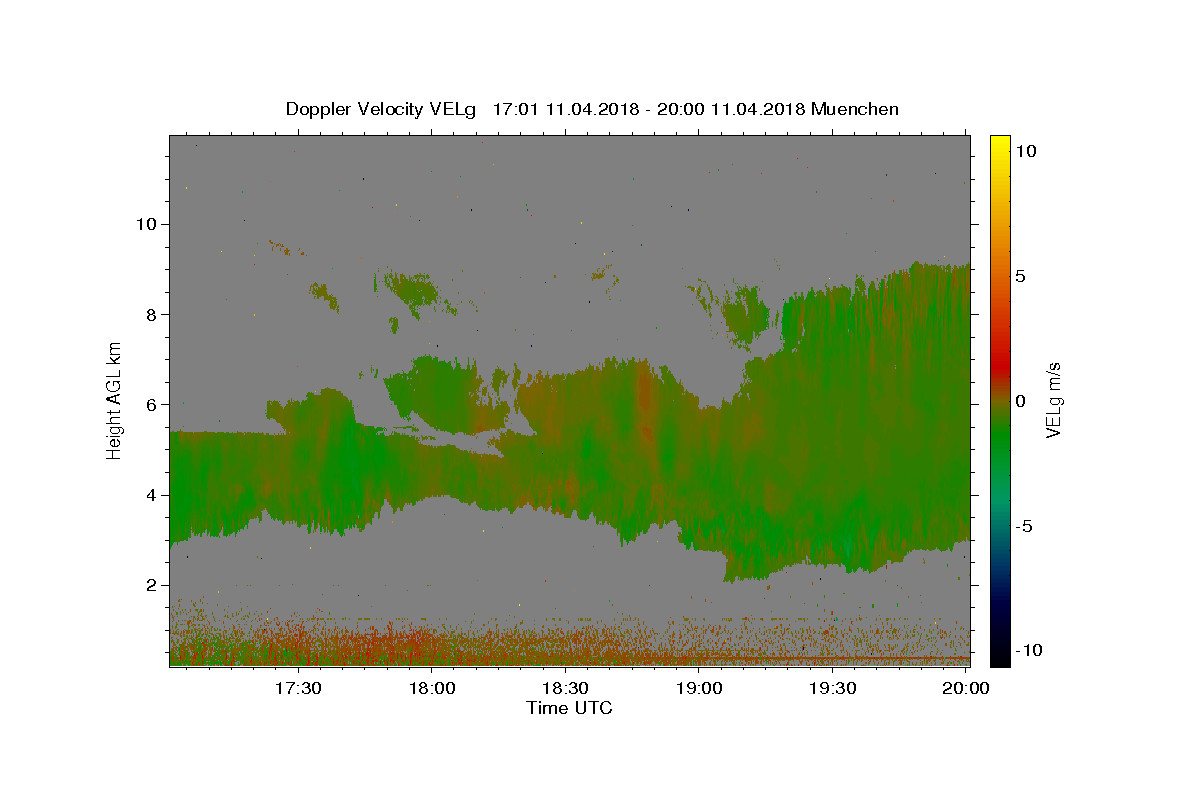
Task: Click the colorbar label '10' at top
Action: coord(1026,151)
